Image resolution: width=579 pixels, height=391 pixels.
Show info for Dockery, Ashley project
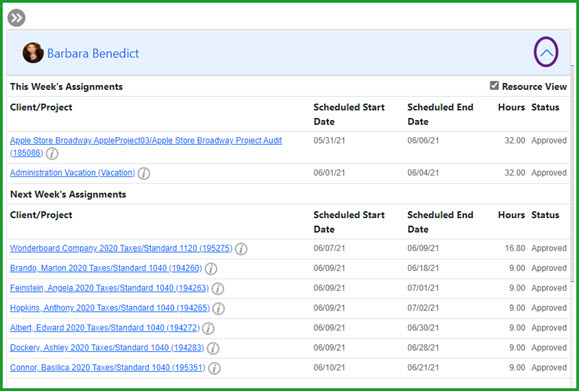pyautogui.click(x=213, y=349)
